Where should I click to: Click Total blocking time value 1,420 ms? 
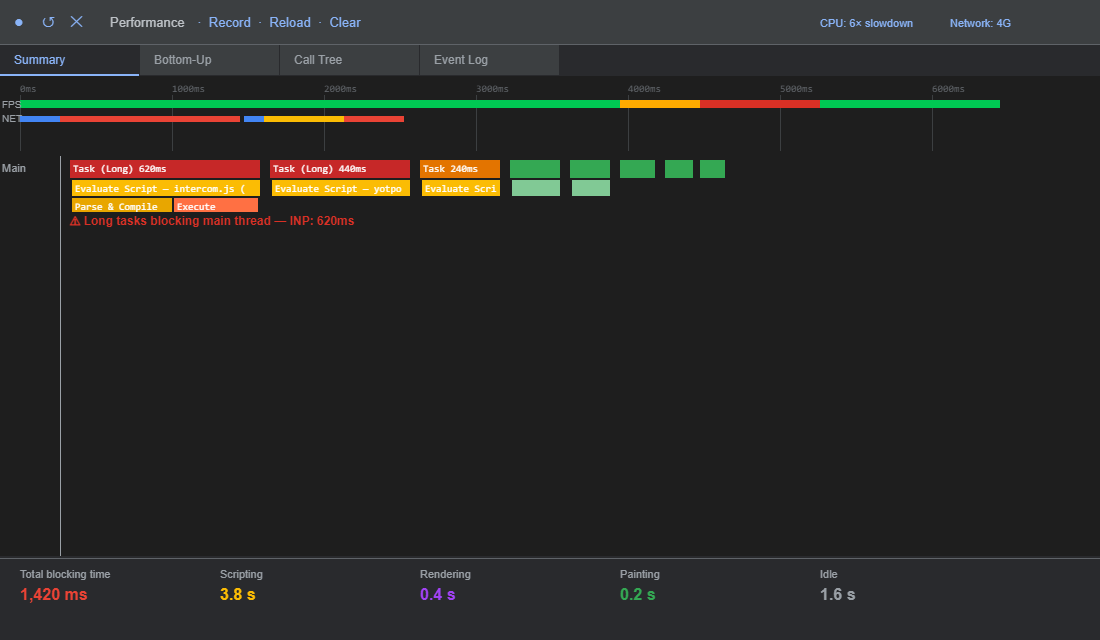point(54,594)
